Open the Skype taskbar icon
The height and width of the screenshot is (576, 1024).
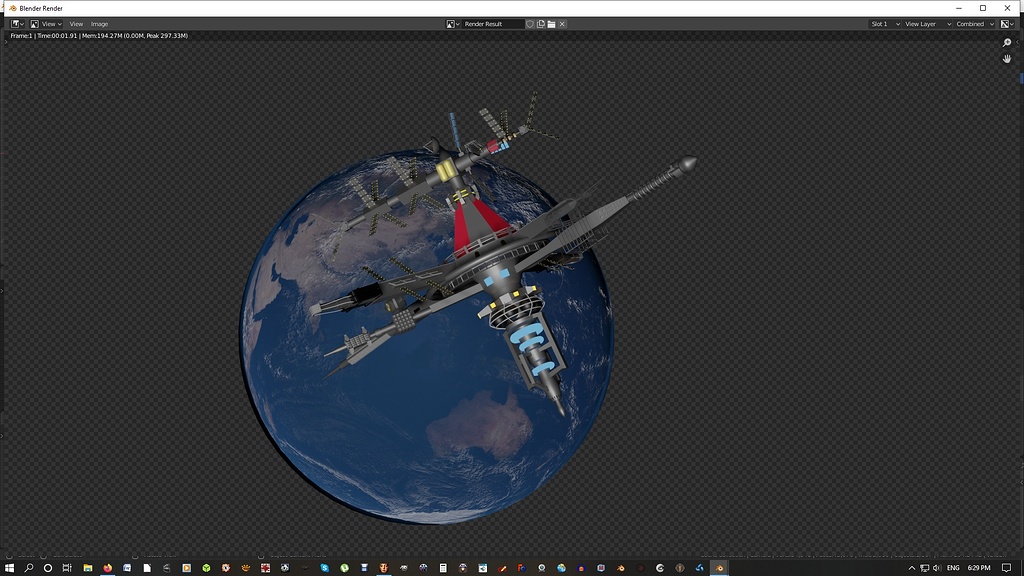coord(325,568)
